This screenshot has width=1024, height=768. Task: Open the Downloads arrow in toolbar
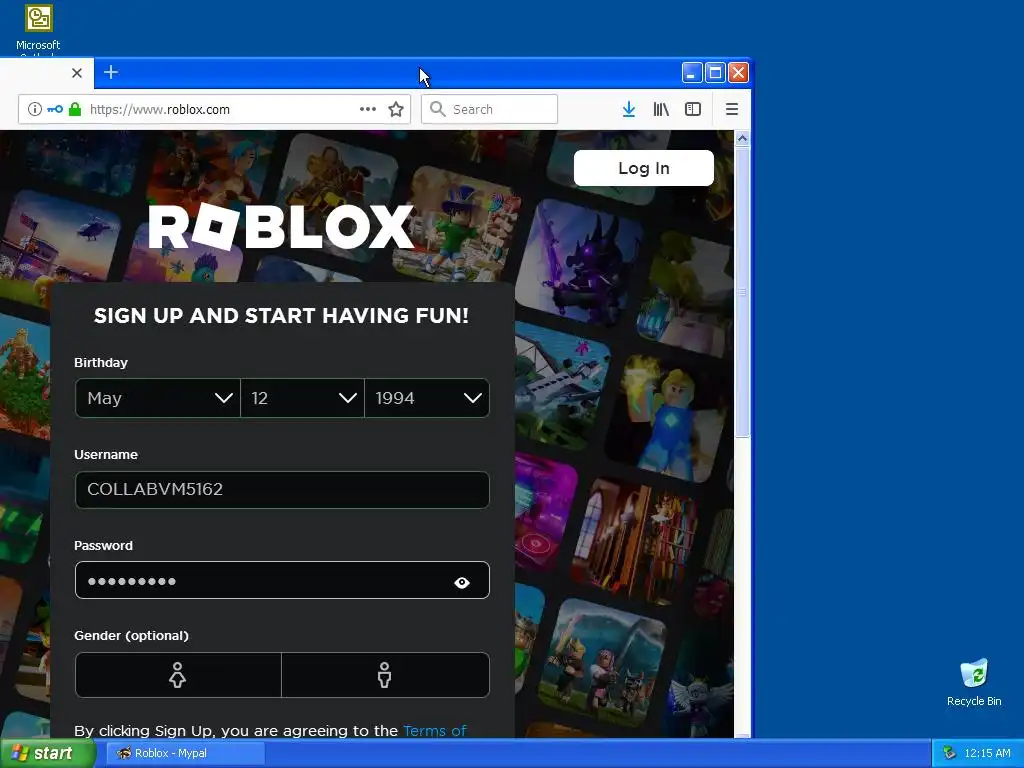click(628, 109)
